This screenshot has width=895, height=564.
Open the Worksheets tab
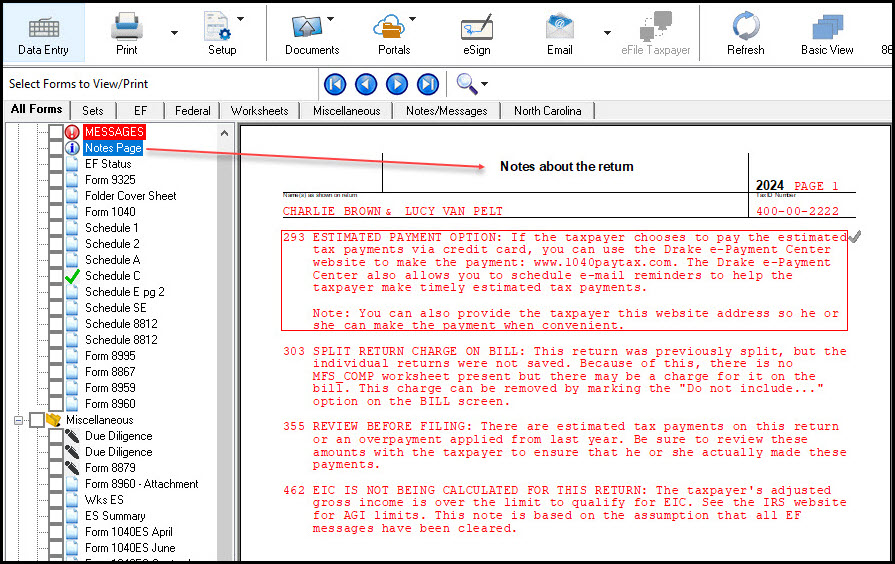tap(260, 111)
